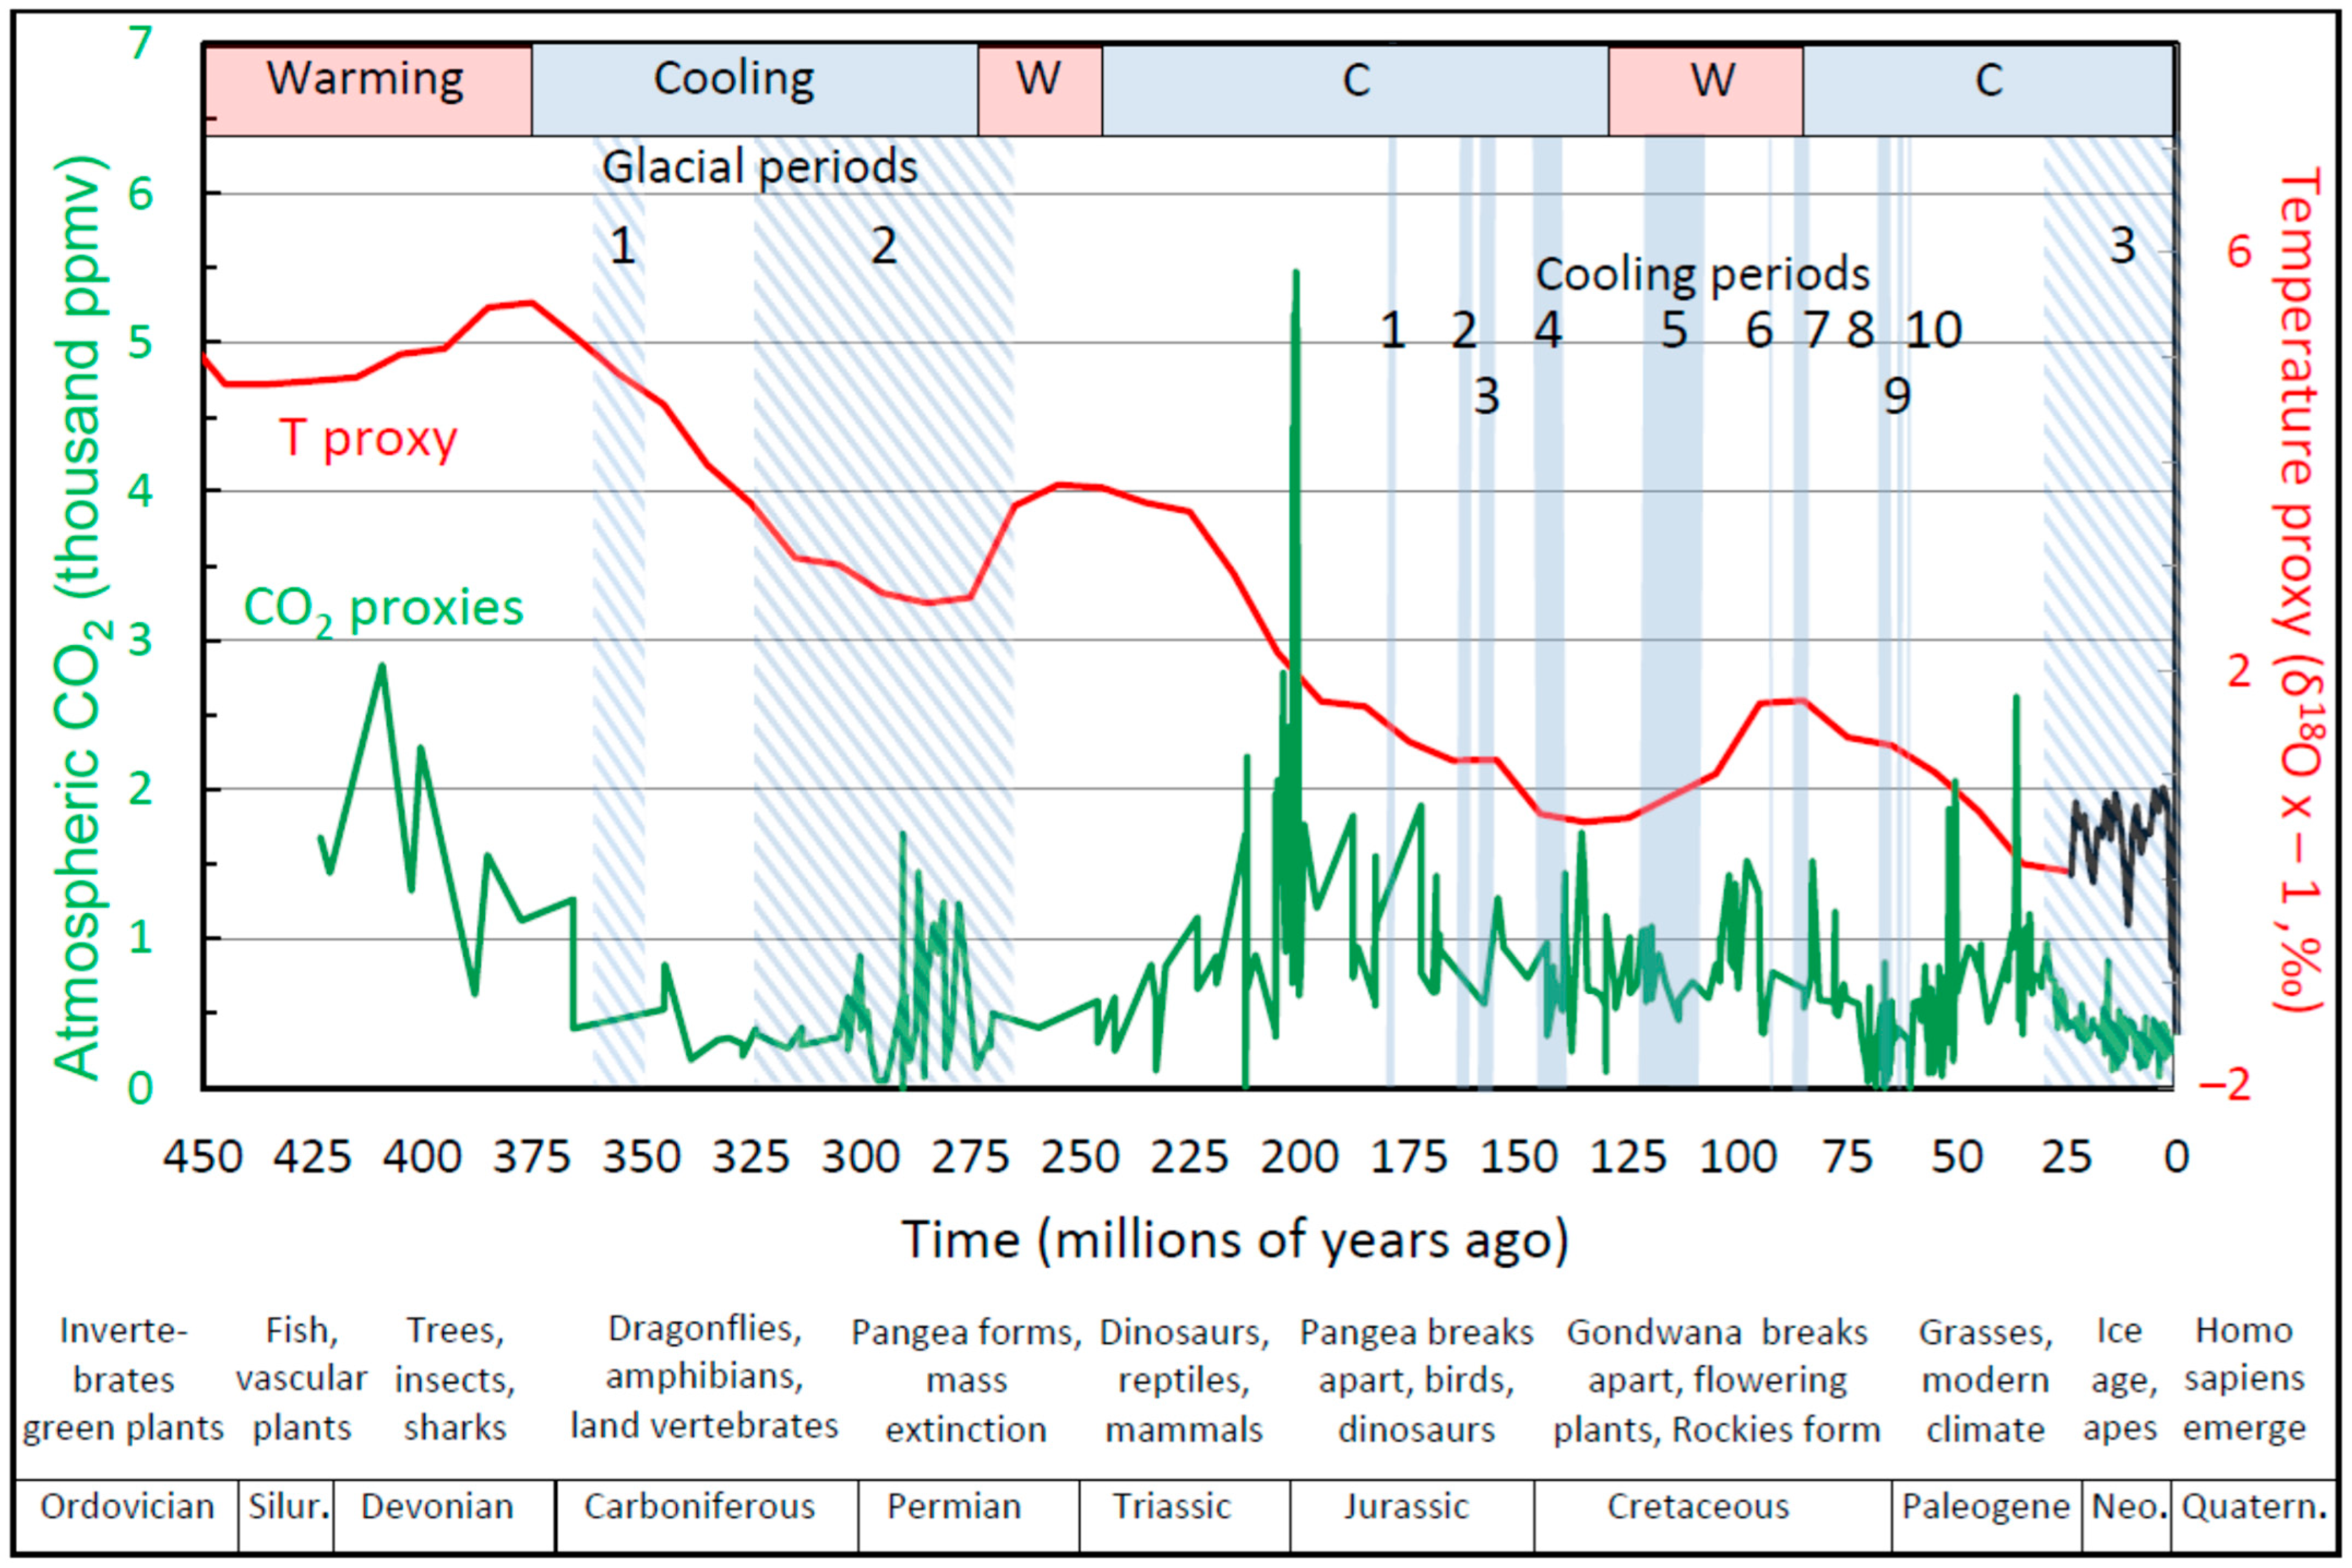Click the 'Ordovician' period cell
Viewport: 2352px width, 1568px height.
[127, 1506]
